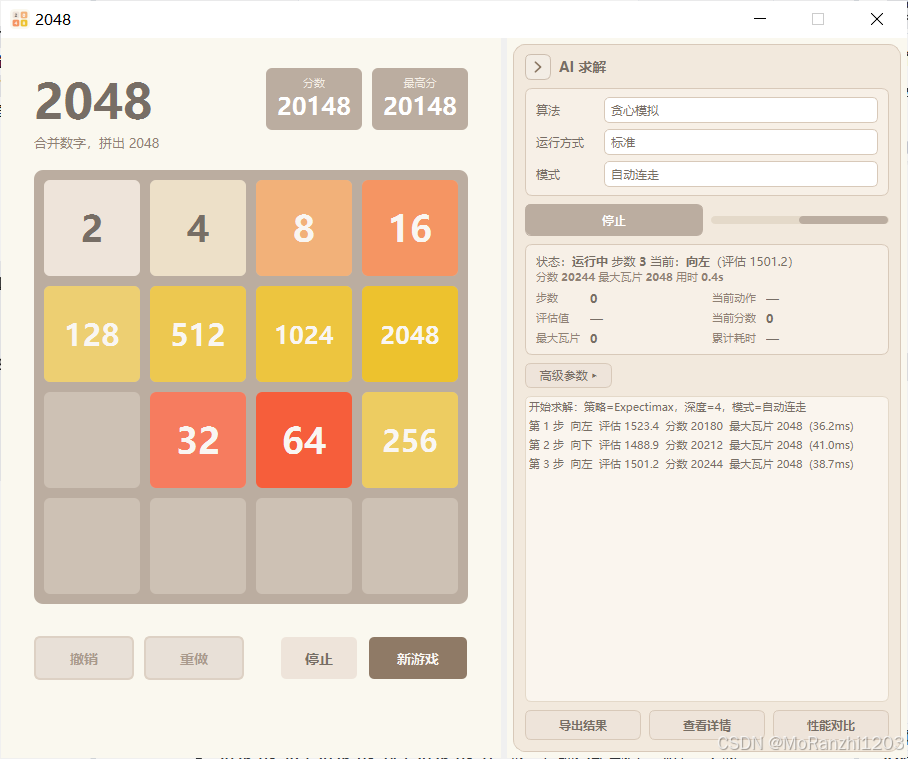Click the 重做 redo button

pos(194,658)
